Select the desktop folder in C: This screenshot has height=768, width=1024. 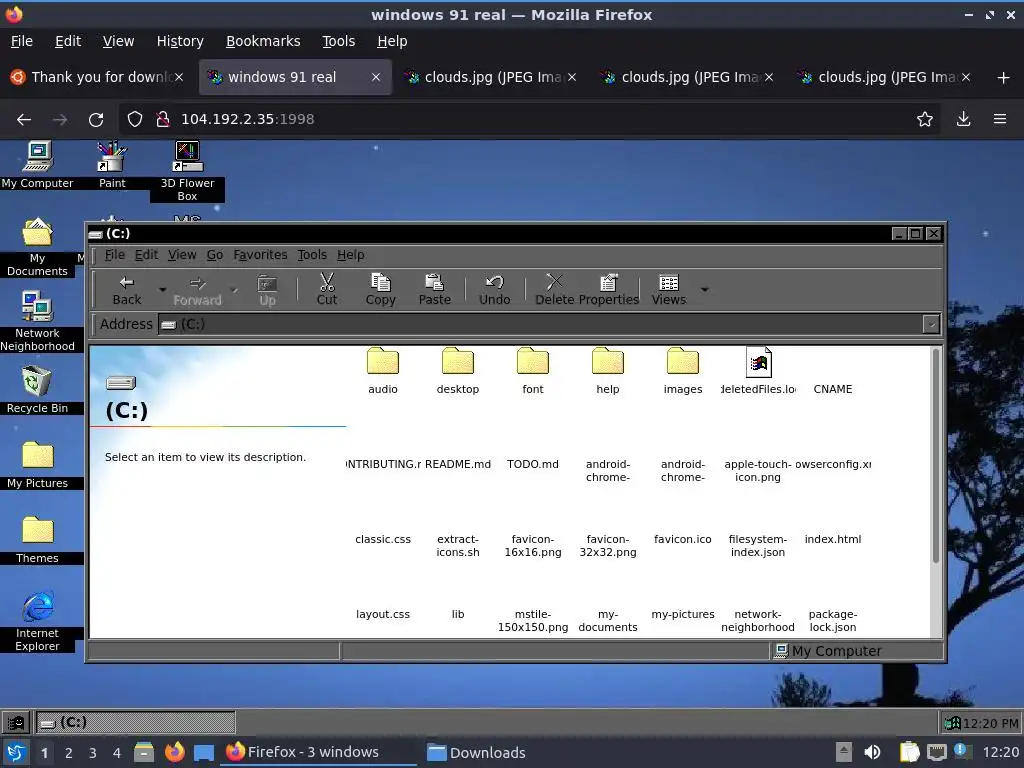click(x=458, y=371)
